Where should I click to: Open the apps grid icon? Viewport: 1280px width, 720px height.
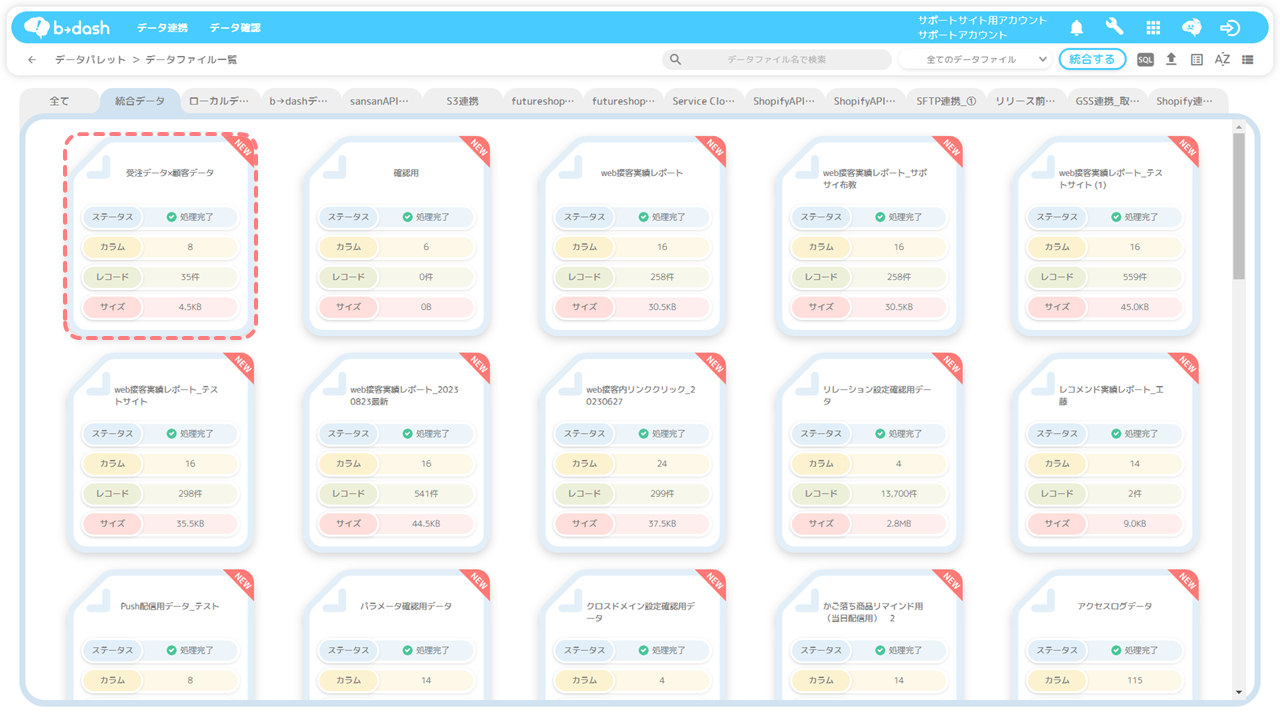click(1153, 28)
